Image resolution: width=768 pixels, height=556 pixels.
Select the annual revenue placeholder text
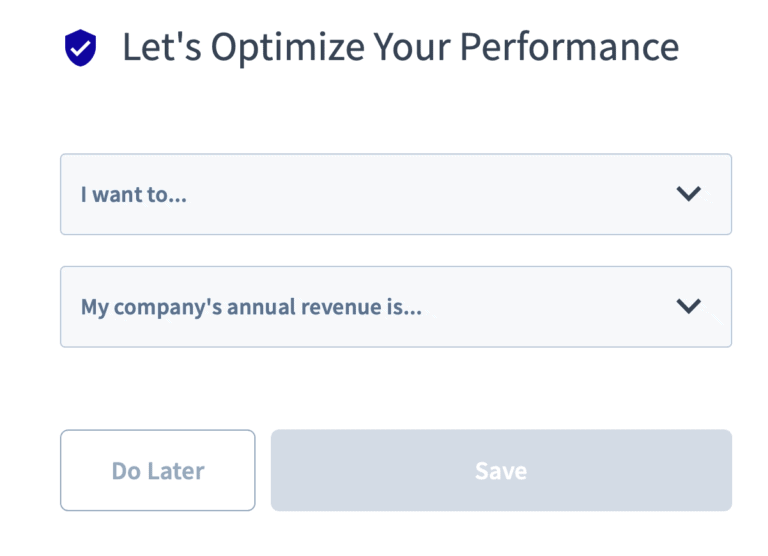251,308
